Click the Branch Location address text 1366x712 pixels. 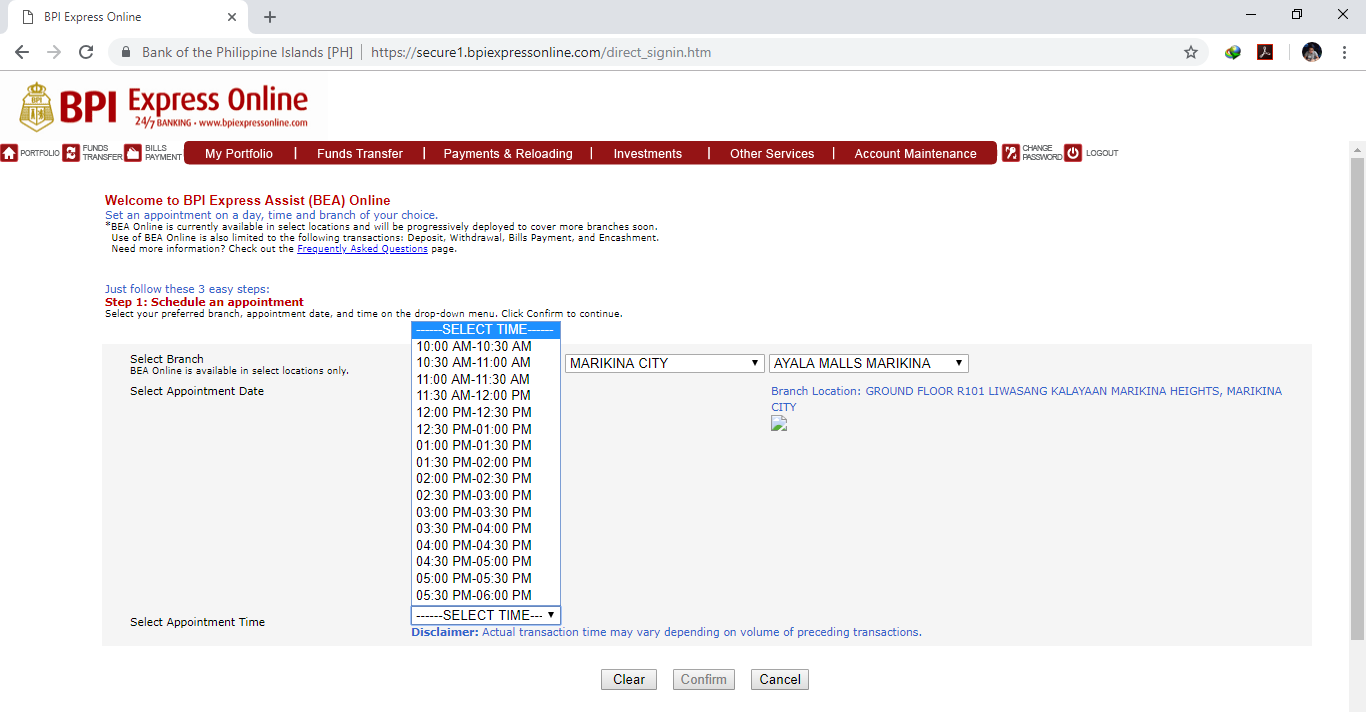1026,399
